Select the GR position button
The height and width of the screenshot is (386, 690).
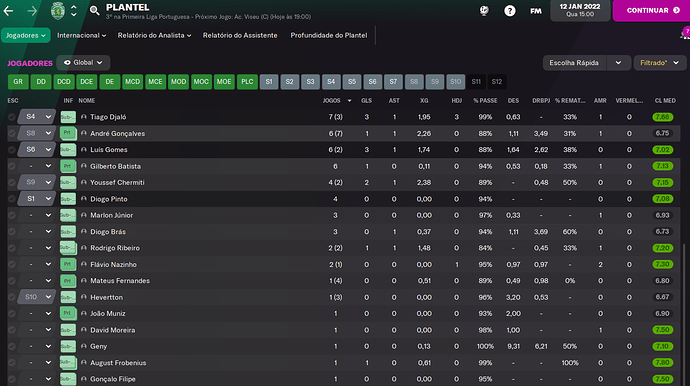18,82
